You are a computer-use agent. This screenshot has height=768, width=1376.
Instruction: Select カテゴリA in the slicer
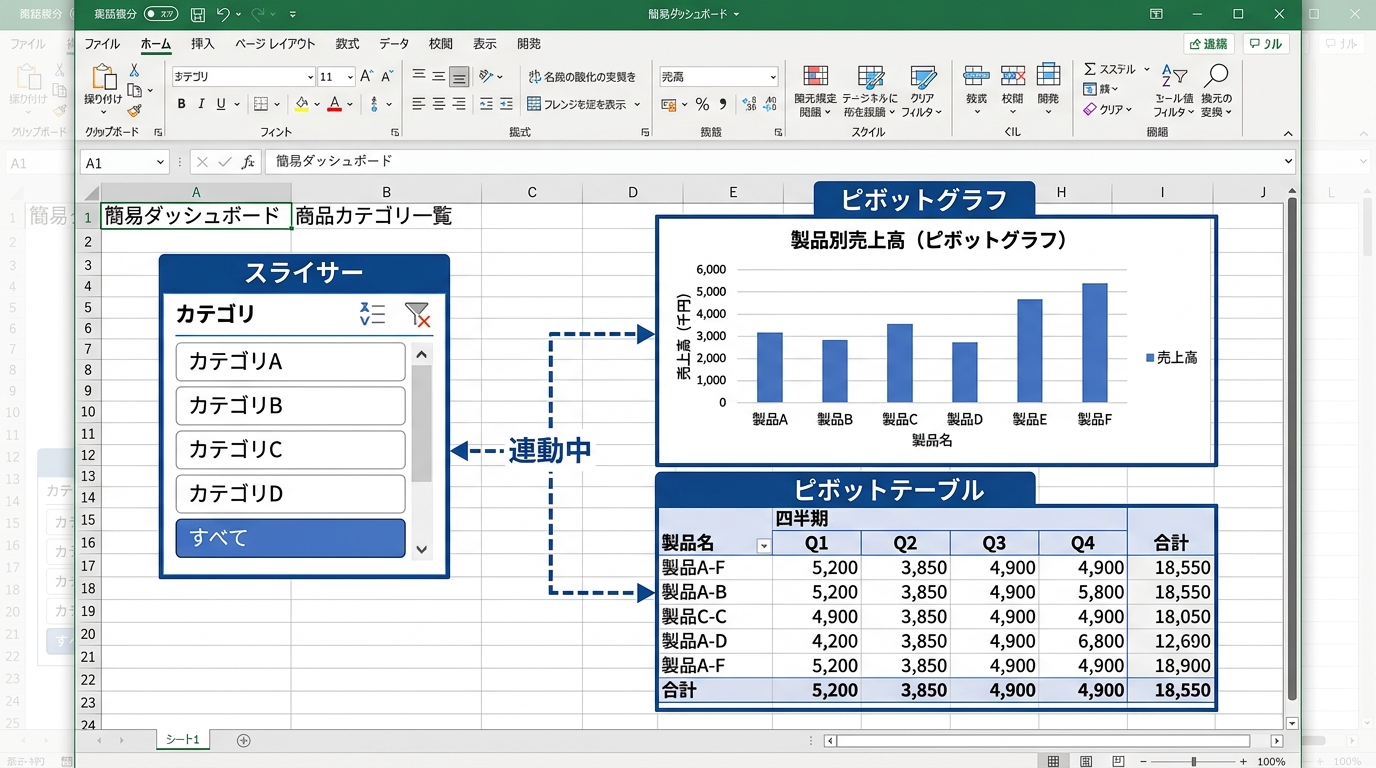point(290,362)
